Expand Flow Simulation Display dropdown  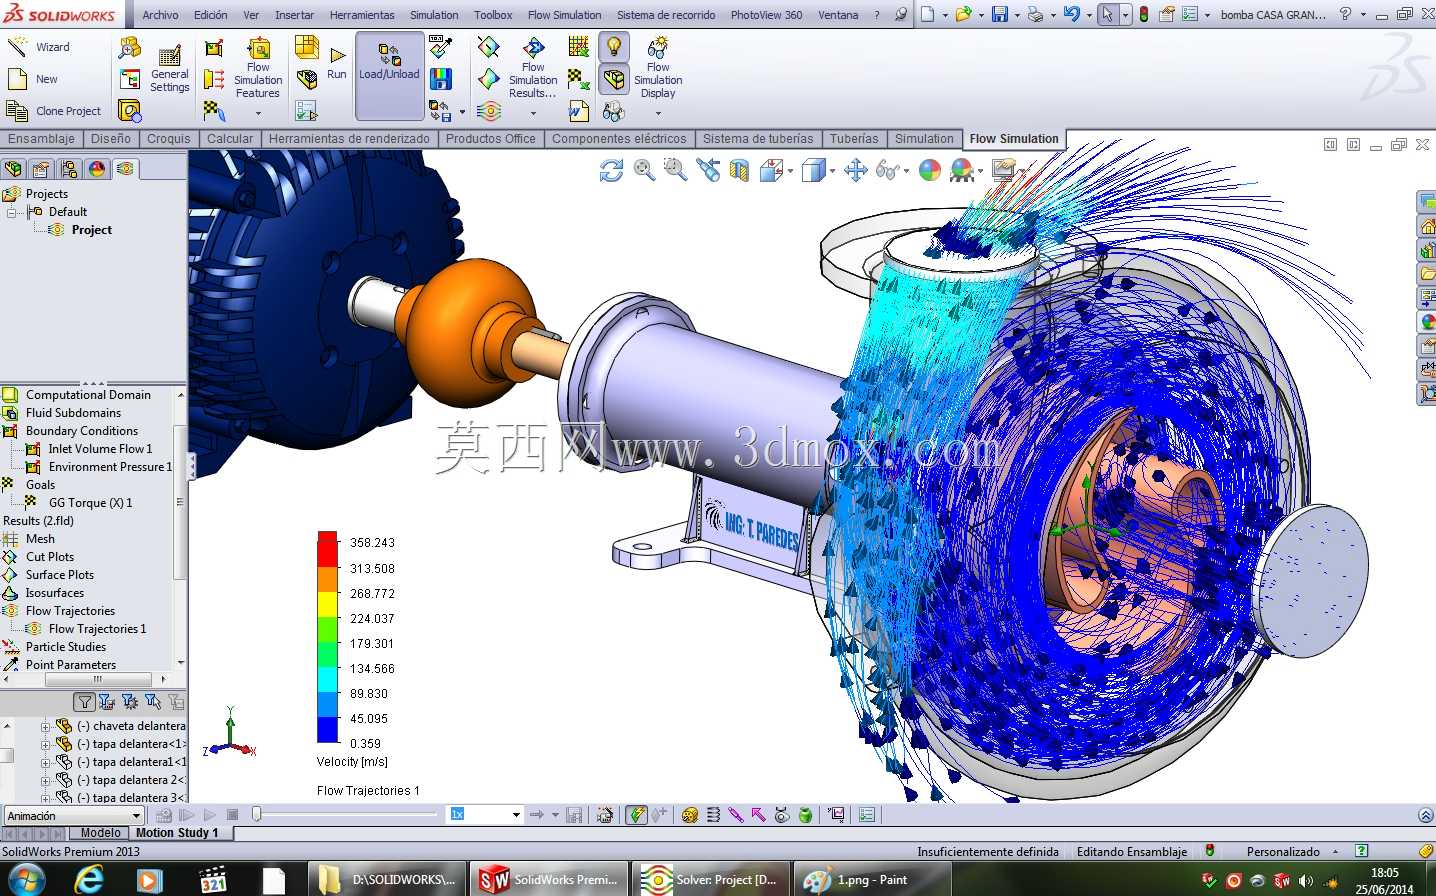(x=658, y=113)
